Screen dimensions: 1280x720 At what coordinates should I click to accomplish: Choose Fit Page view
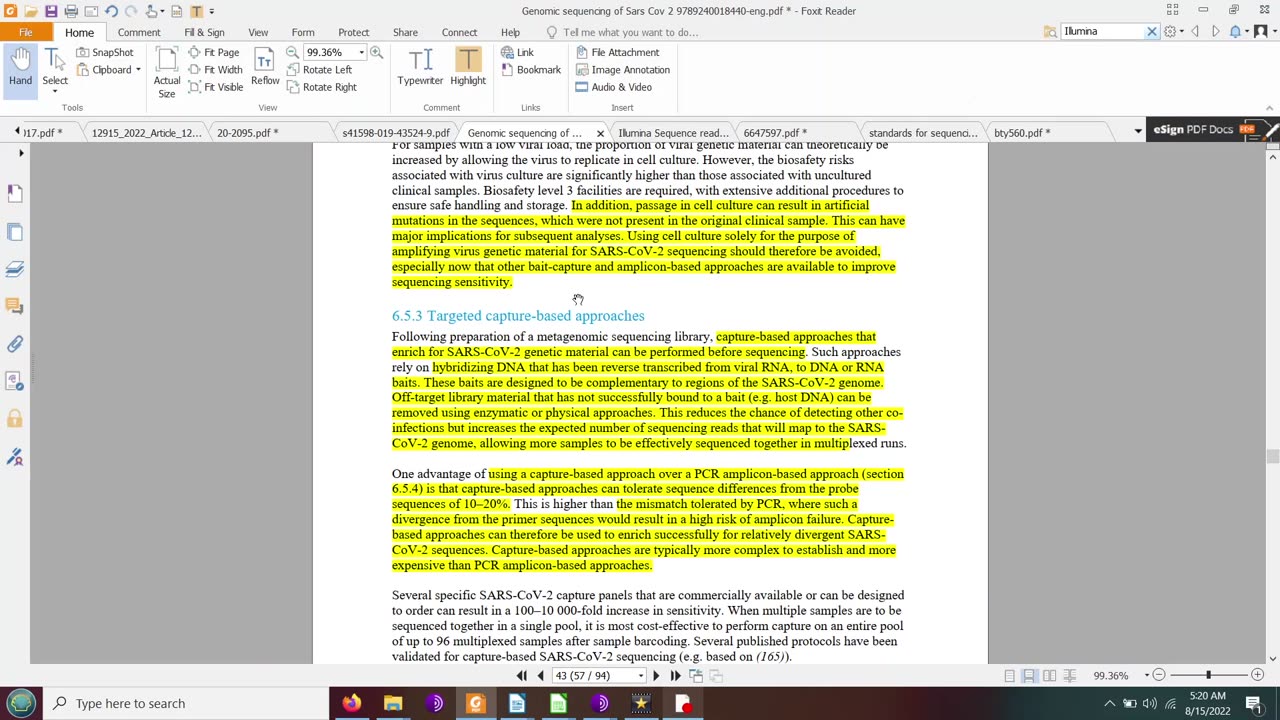click(x=213, y=52)
